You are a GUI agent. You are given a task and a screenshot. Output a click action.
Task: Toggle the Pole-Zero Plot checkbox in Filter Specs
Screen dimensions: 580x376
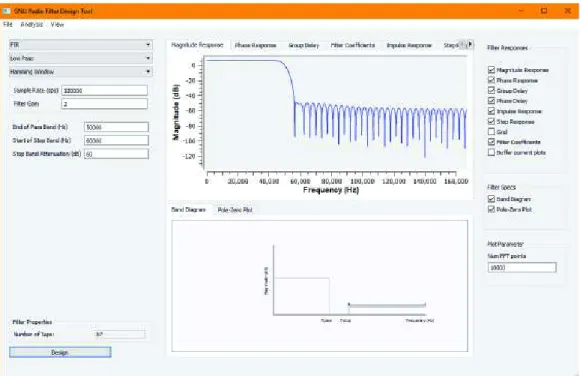tap(491, 209)
